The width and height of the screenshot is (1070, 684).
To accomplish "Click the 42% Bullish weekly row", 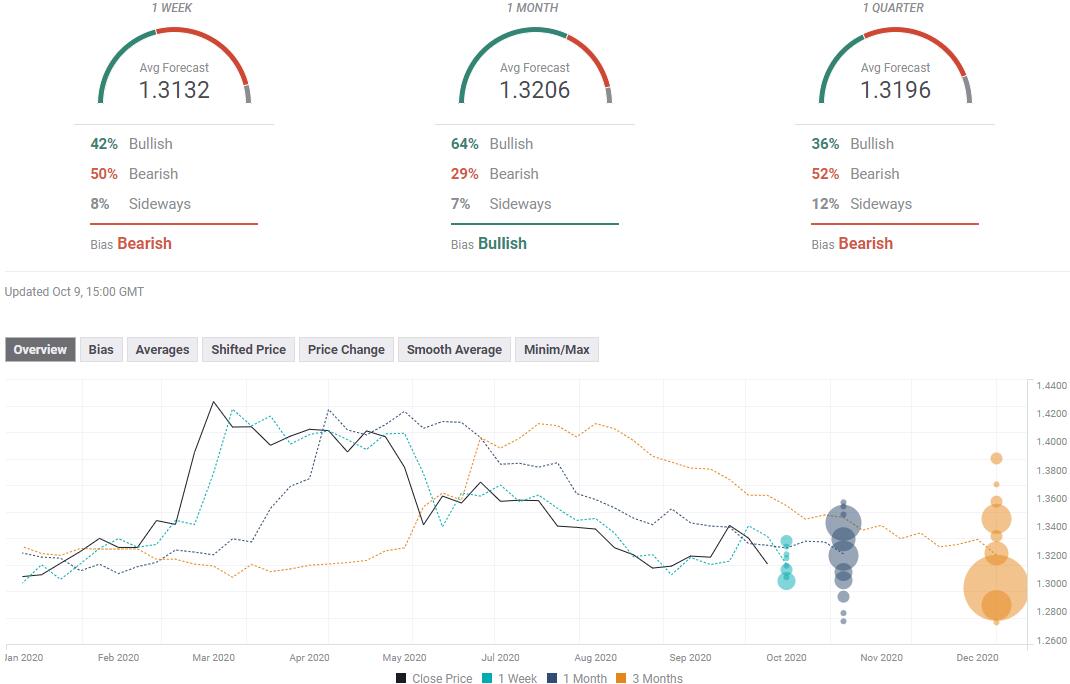I will coord(132,144).
